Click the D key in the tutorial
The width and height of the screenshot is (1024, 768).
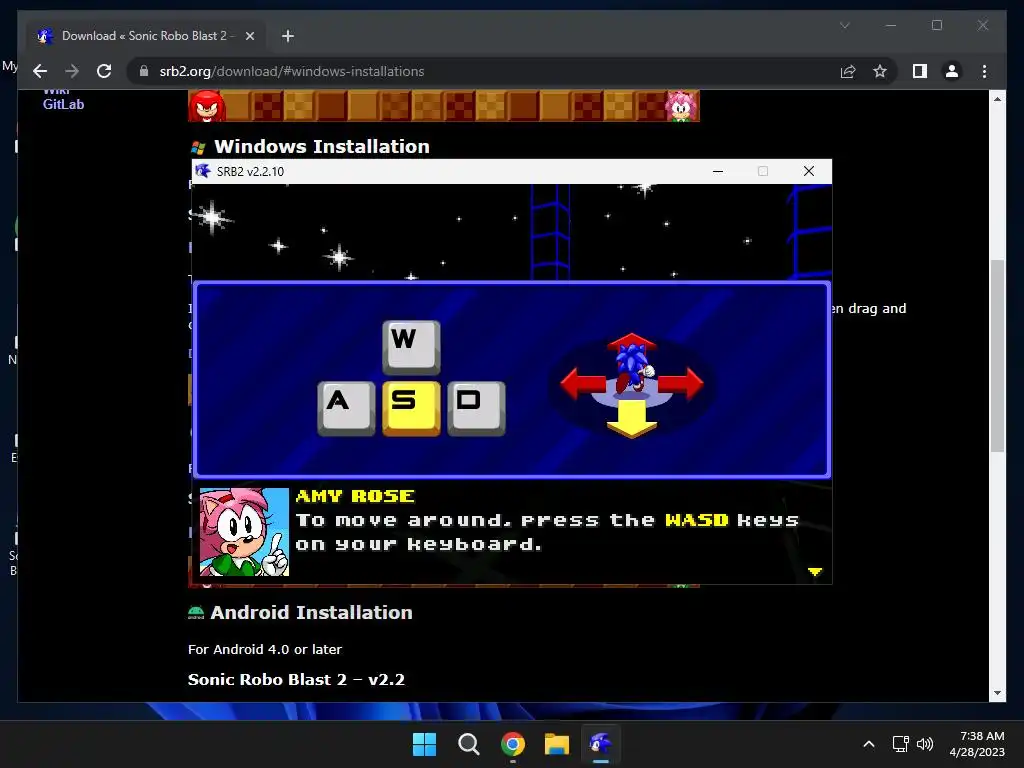point(476,408)
